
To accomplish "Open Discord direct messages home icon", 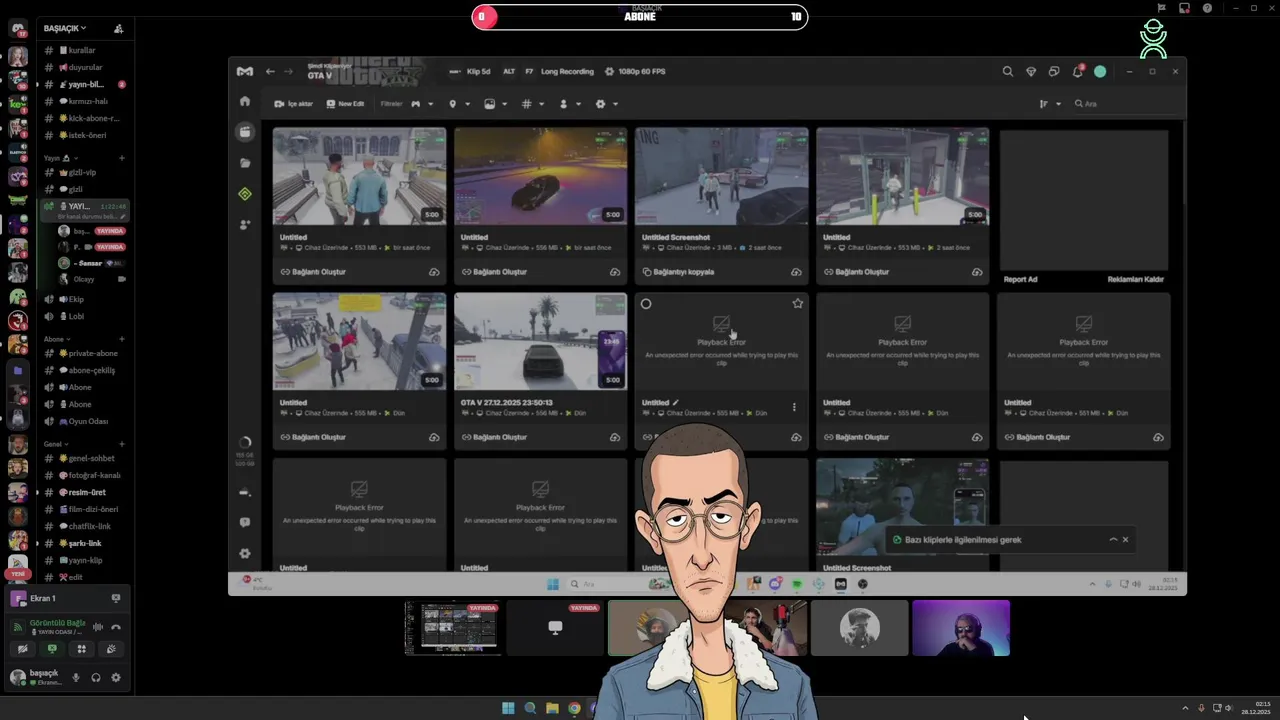I will coord(17,27).
